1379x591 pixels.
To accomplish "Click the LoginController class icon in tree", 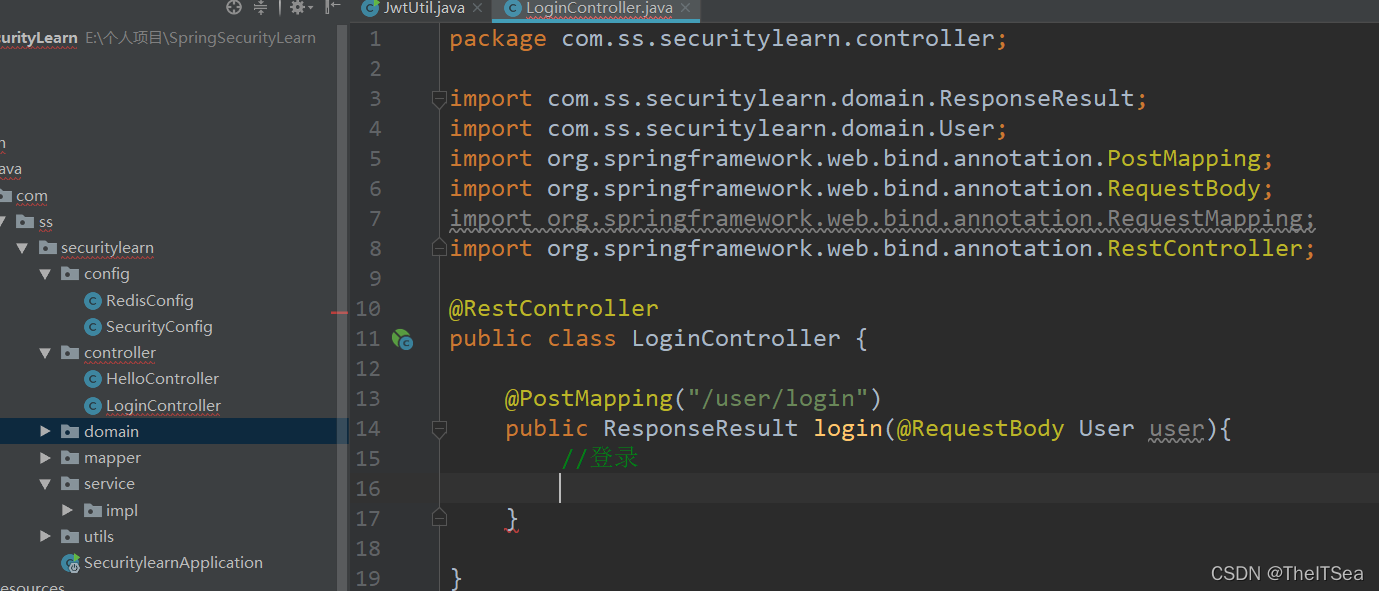I will pyautogui.click(x=92, y=405).
